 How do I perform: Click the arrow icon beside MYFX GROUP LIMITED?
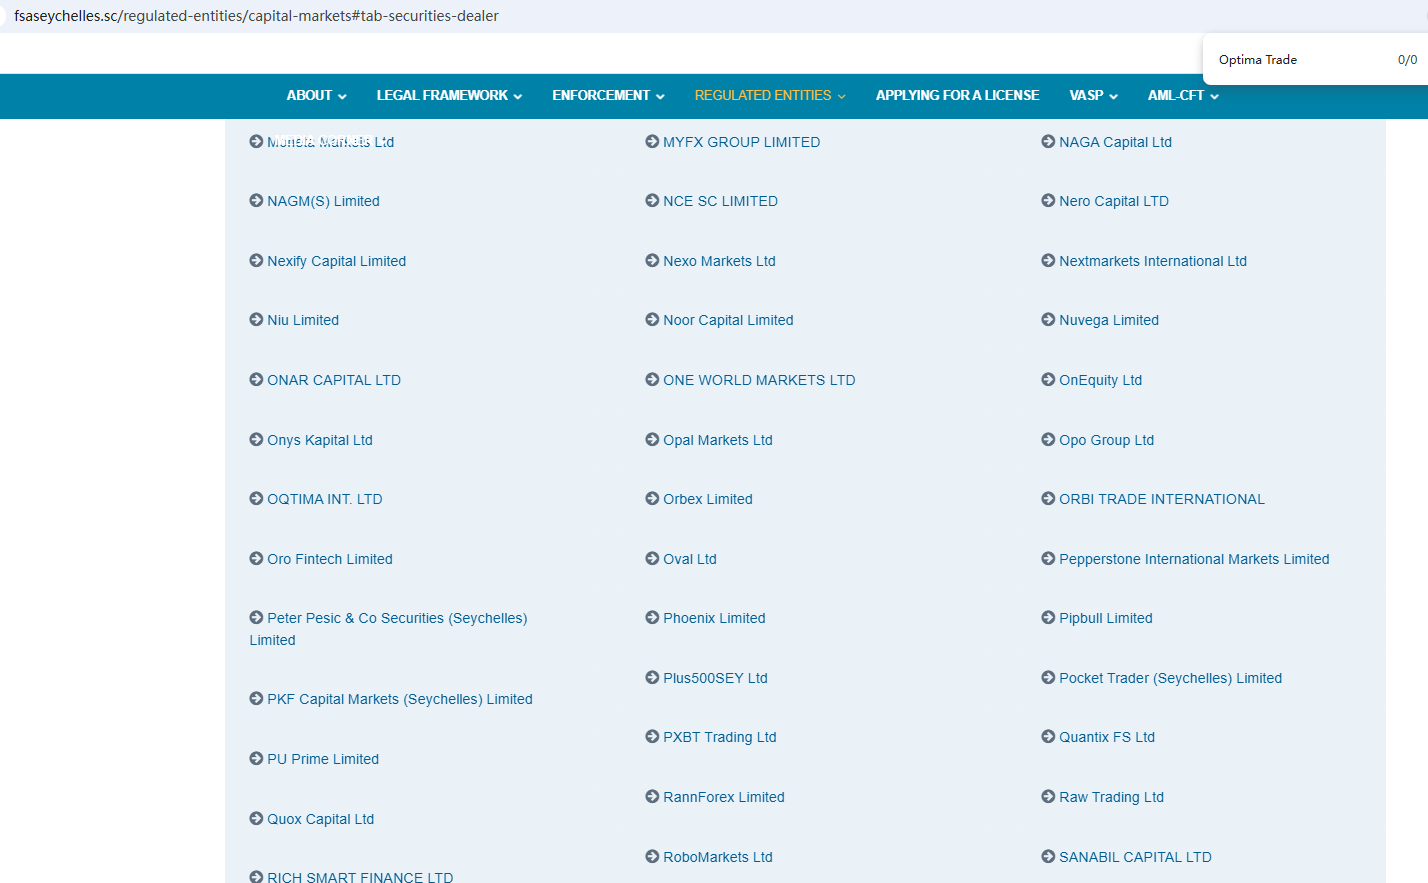coord(652,142)
